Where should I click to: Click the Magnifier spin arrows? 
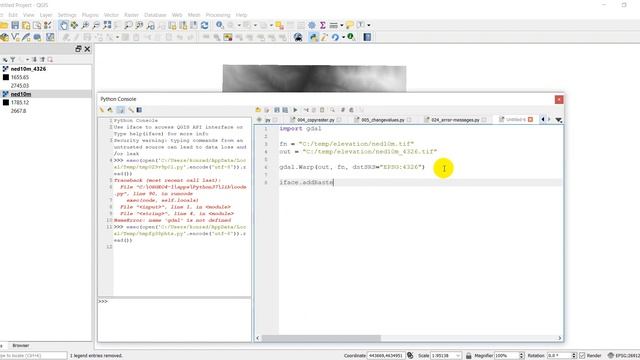pyautogui.click(x=521, y=356)
